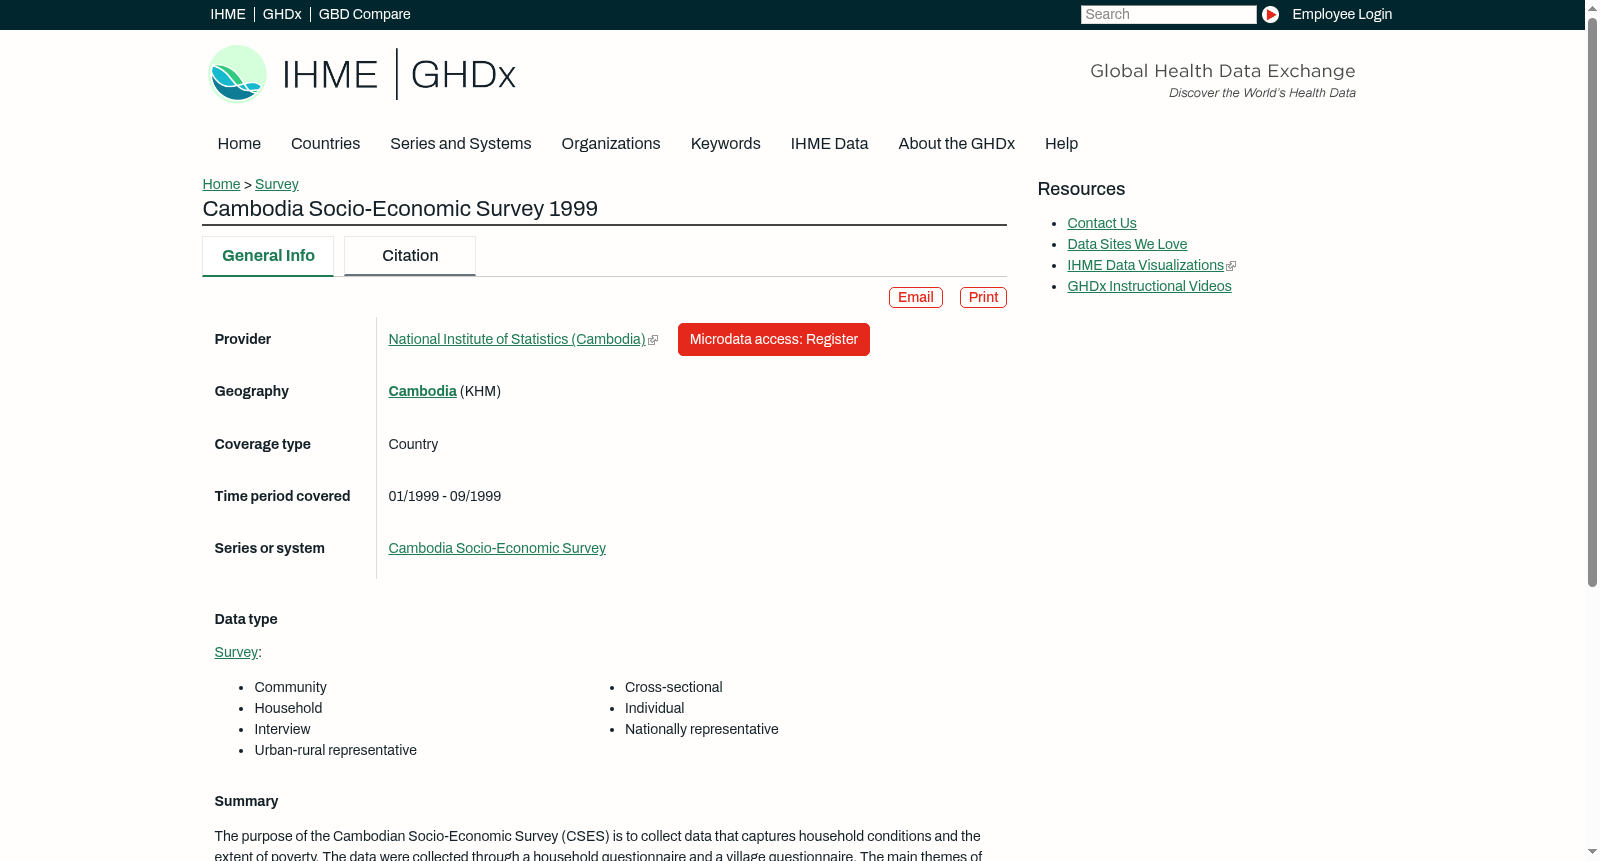Open Contact Us resource link
1600x861 pixels.
pyautogui.click(x=1102, y=223)
